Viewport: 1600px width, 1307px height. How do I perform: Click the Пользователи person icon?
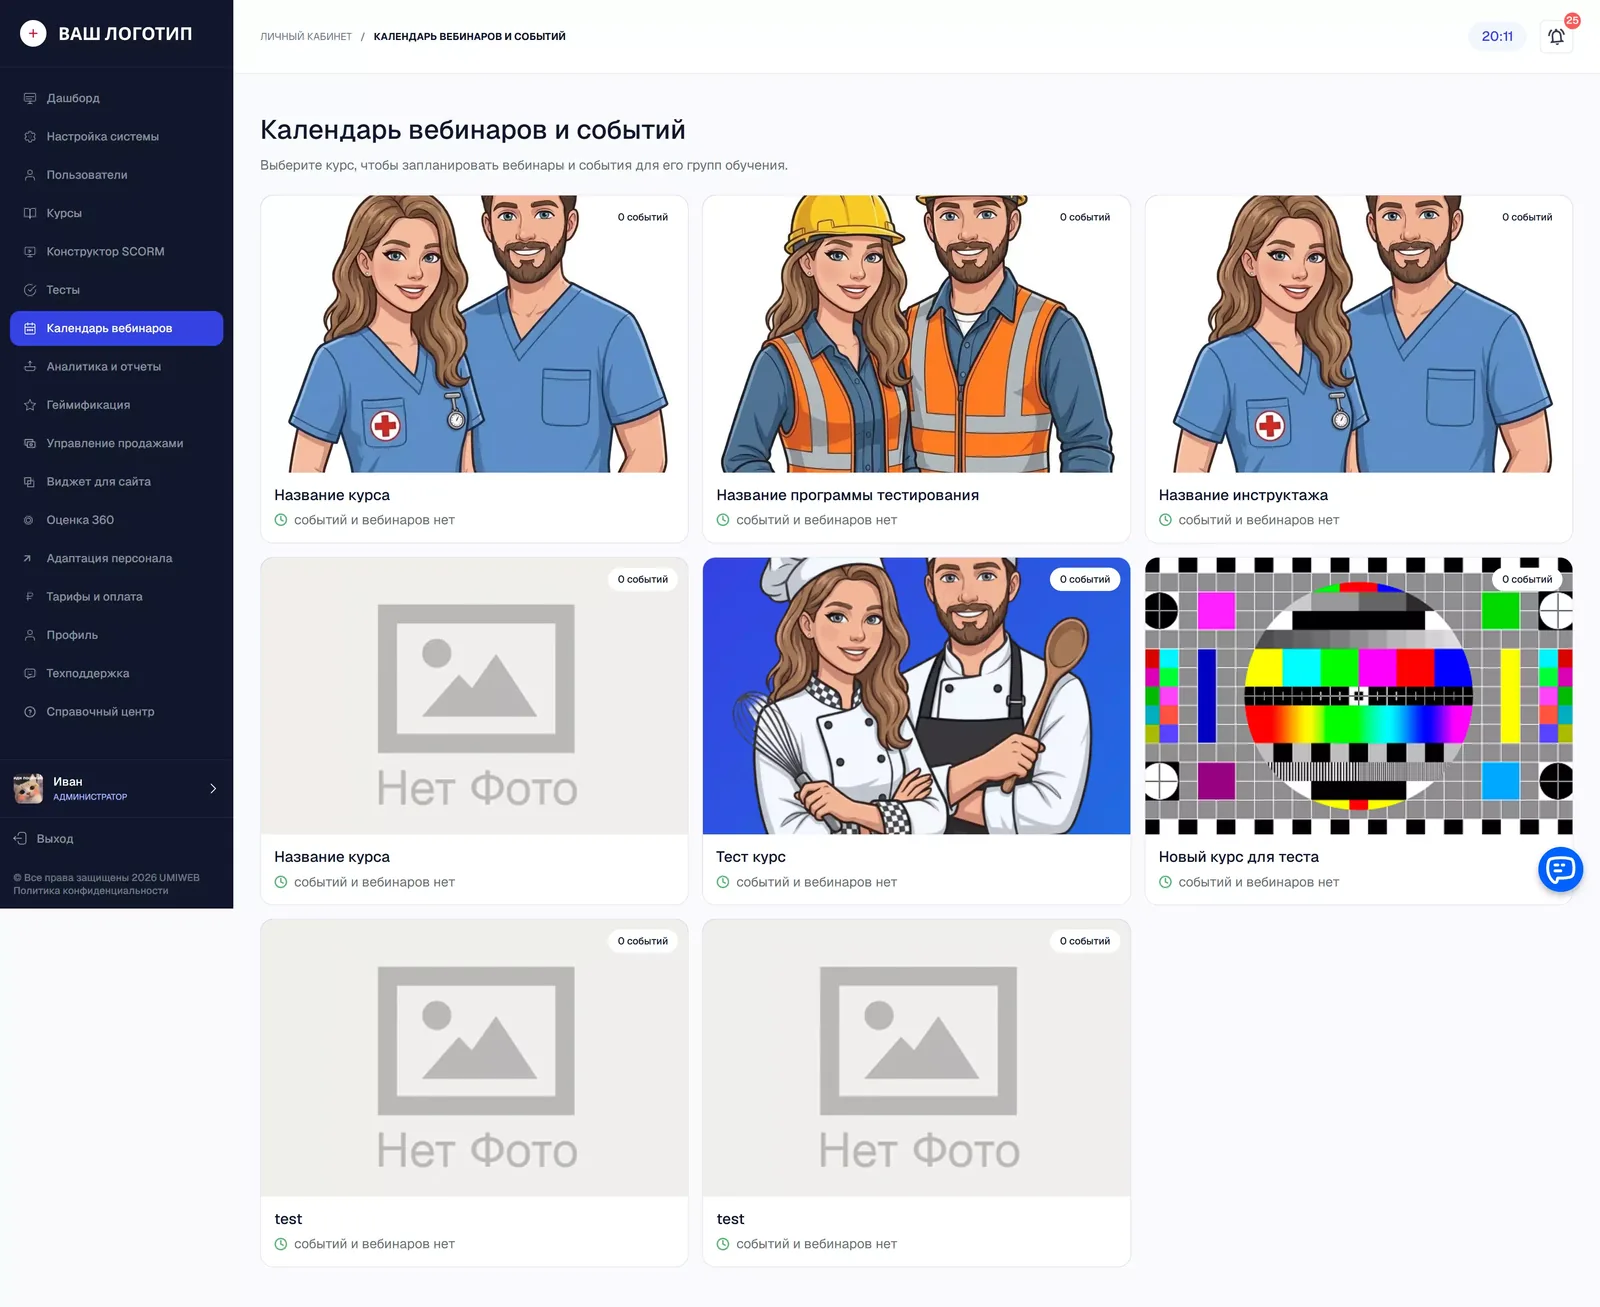pos(30,175)
